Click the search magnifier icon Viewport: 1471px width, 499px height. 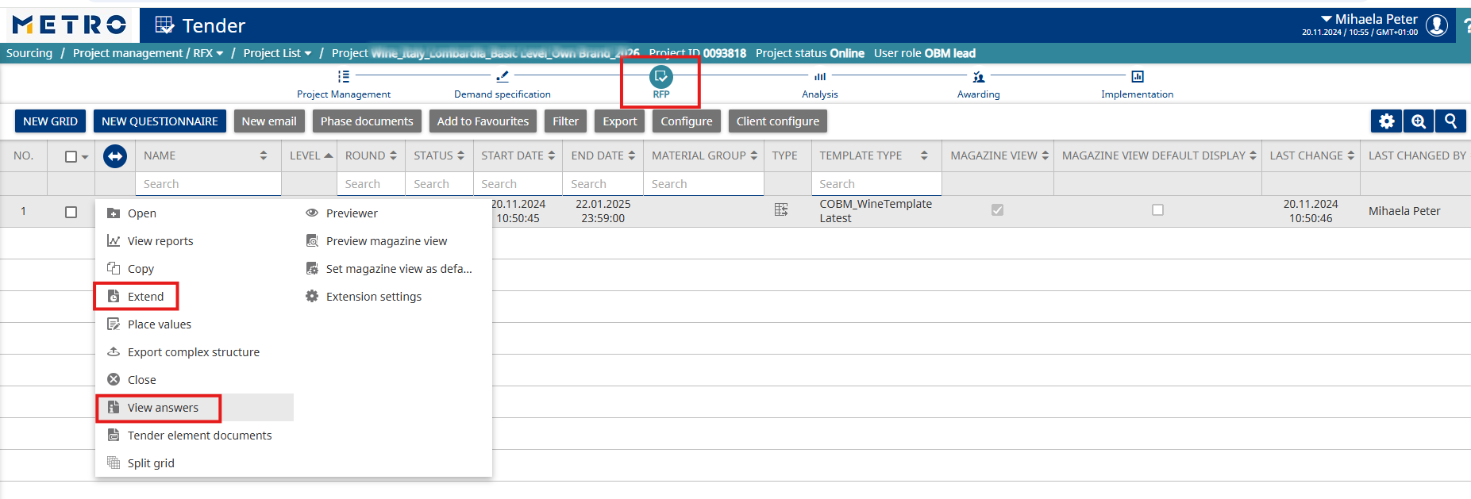click(1450, 121)
